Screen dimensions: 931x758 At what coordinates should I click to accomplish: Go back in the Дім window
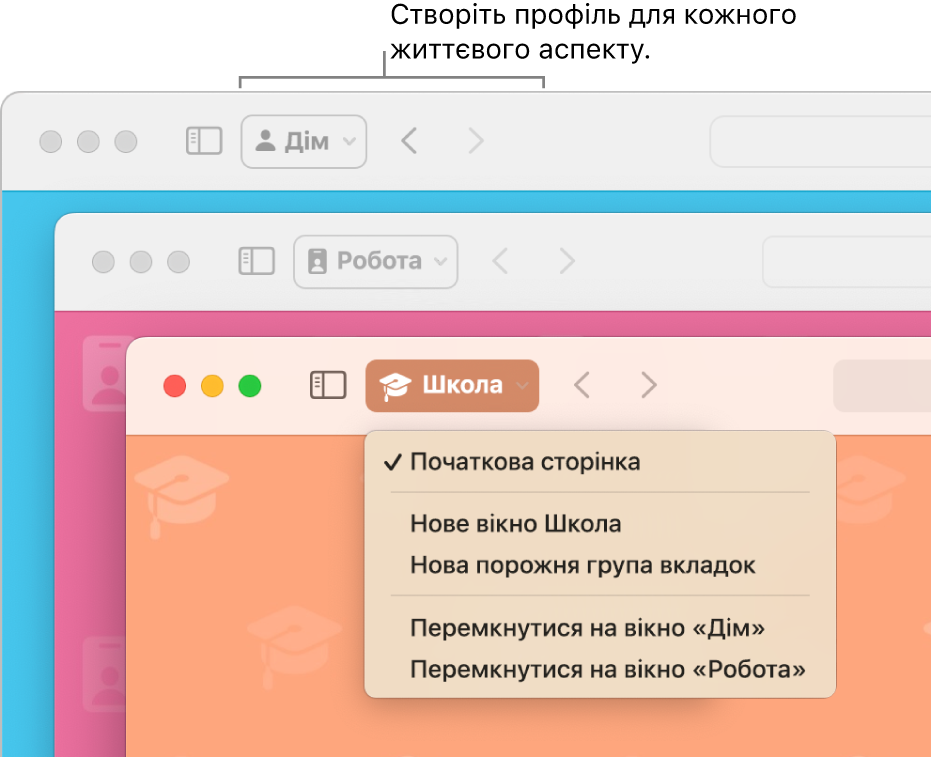click(409, 141)
